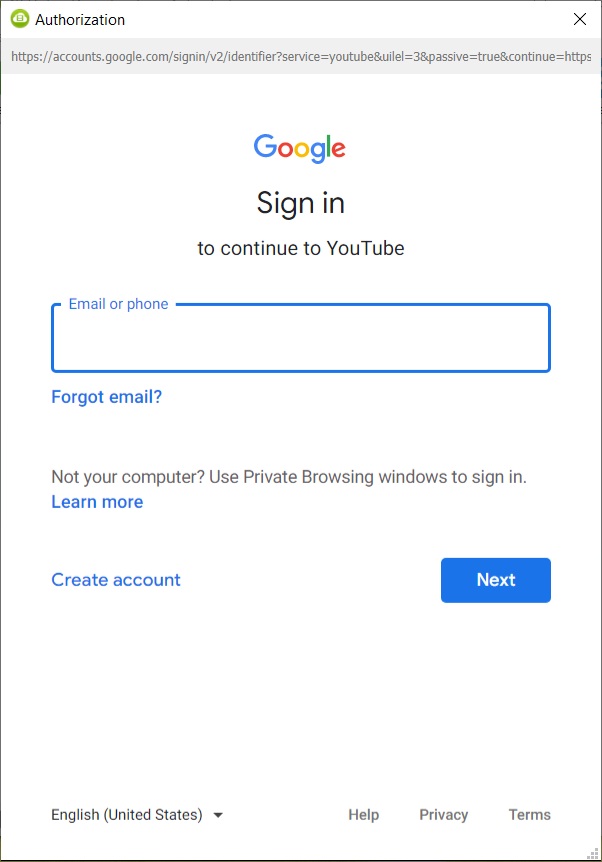Choose Create account

(116, 580)
